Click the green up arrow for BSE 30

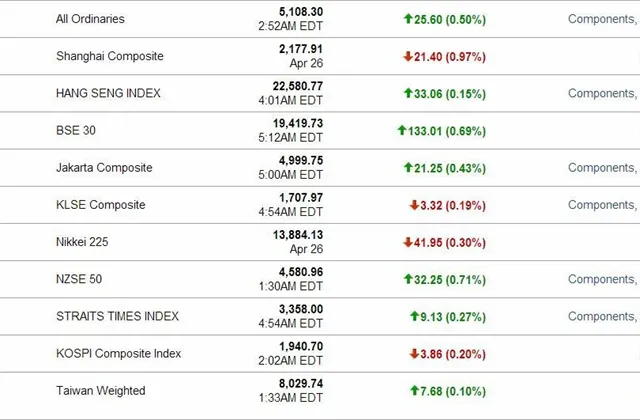(x=402, y=130)
